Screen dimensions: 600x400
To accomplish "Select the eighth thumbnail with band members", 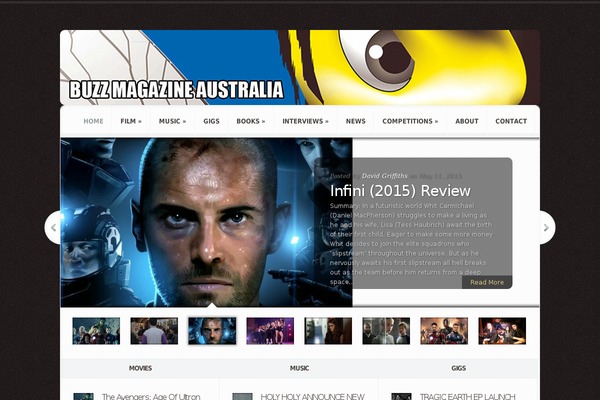I will [x=502, y=331].
